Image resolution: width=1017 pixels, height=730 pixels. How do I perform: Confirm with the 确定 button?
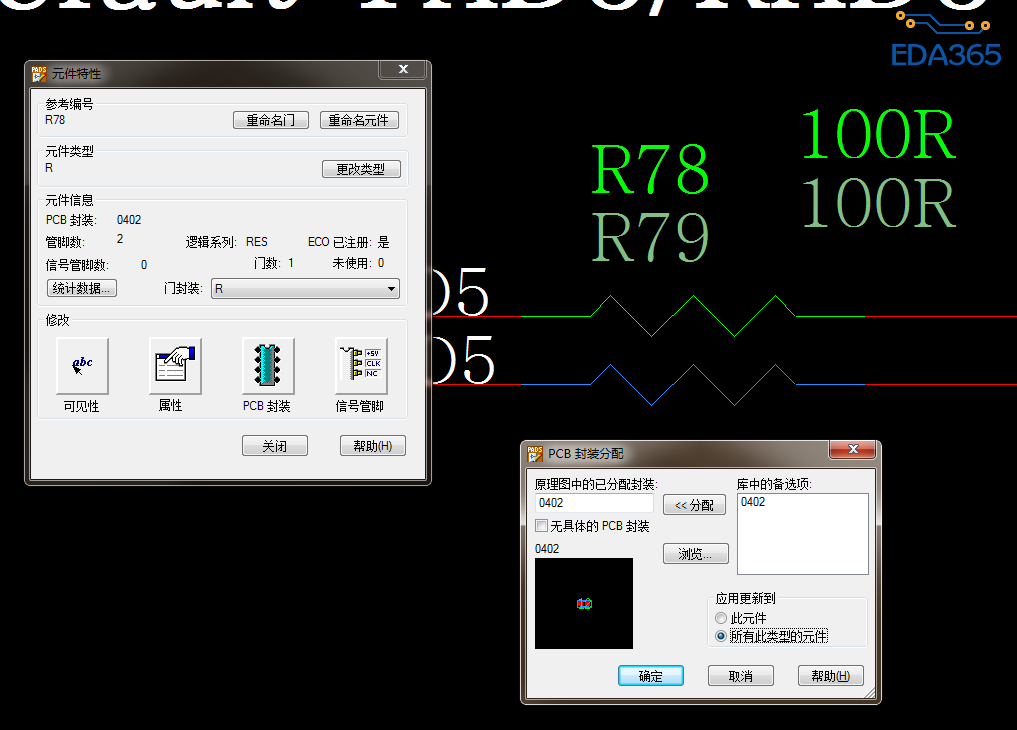(651, 676)
